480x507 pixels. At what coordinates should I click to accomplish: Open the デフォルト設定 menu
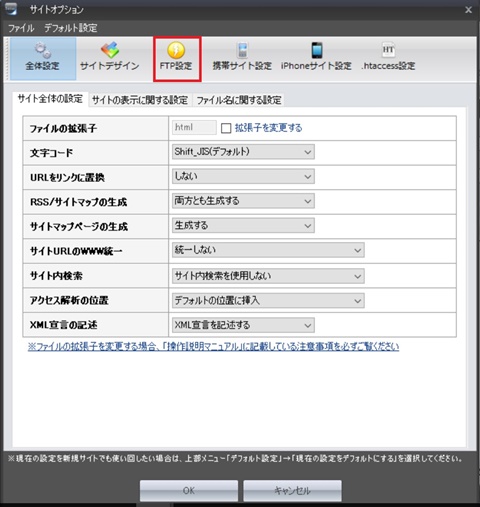71,28
